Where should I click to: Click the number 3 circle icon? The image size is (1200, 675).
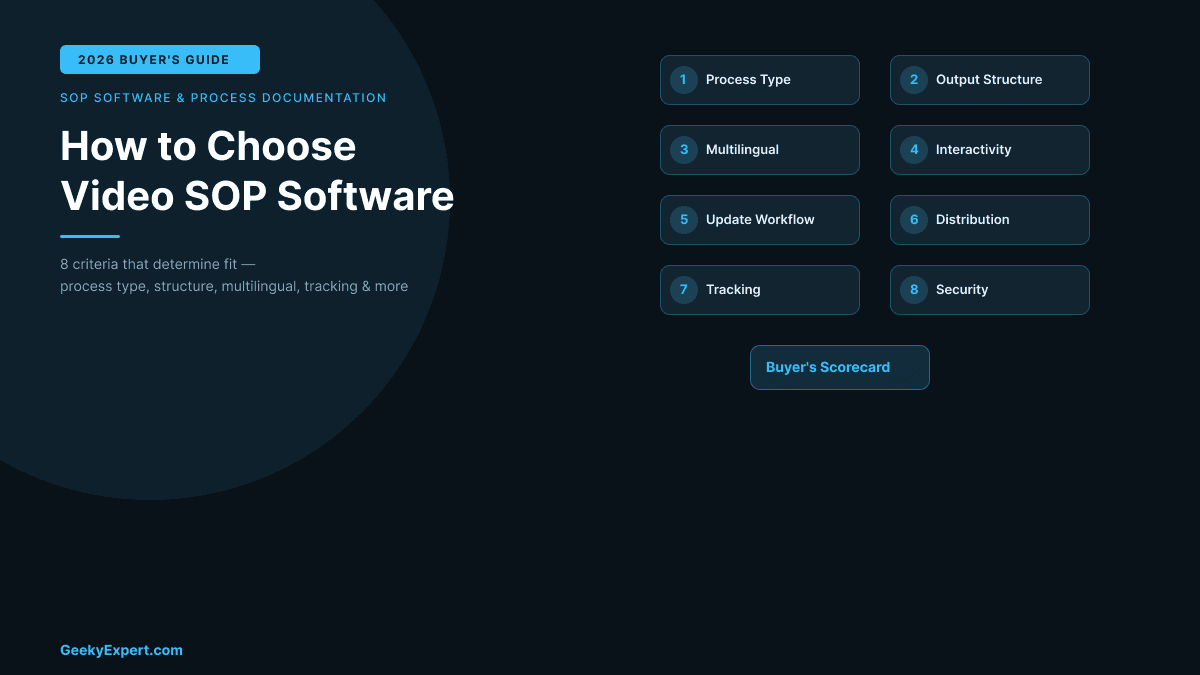[684, 150]
